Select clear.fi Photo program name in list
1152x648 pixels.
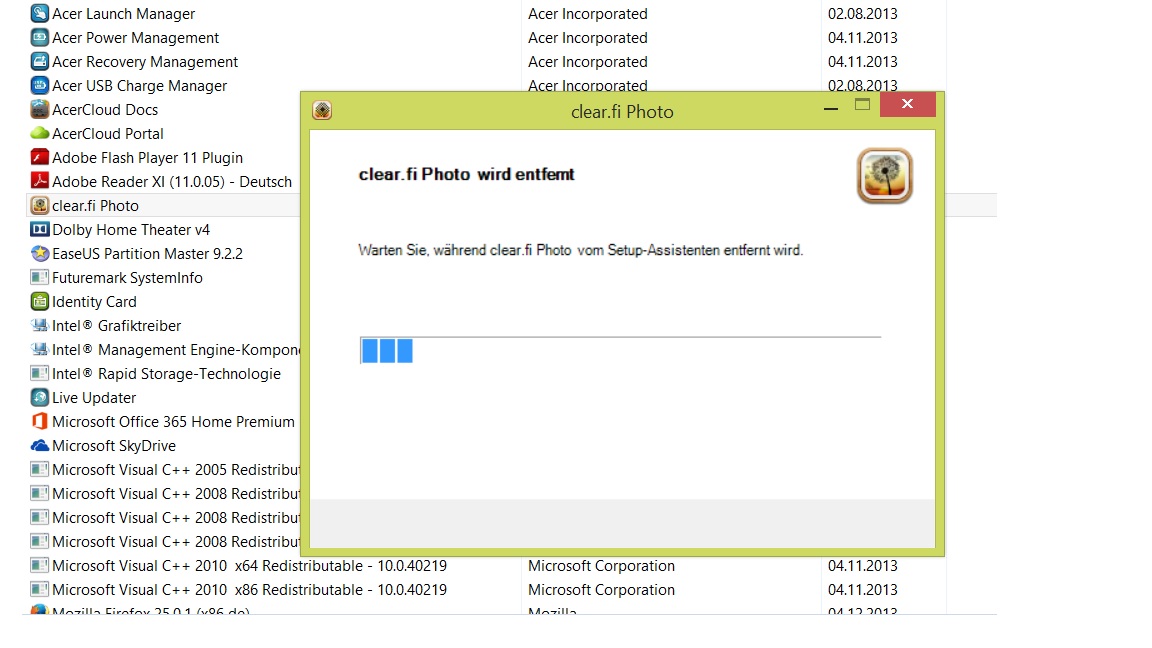click(x=96, y=206)
